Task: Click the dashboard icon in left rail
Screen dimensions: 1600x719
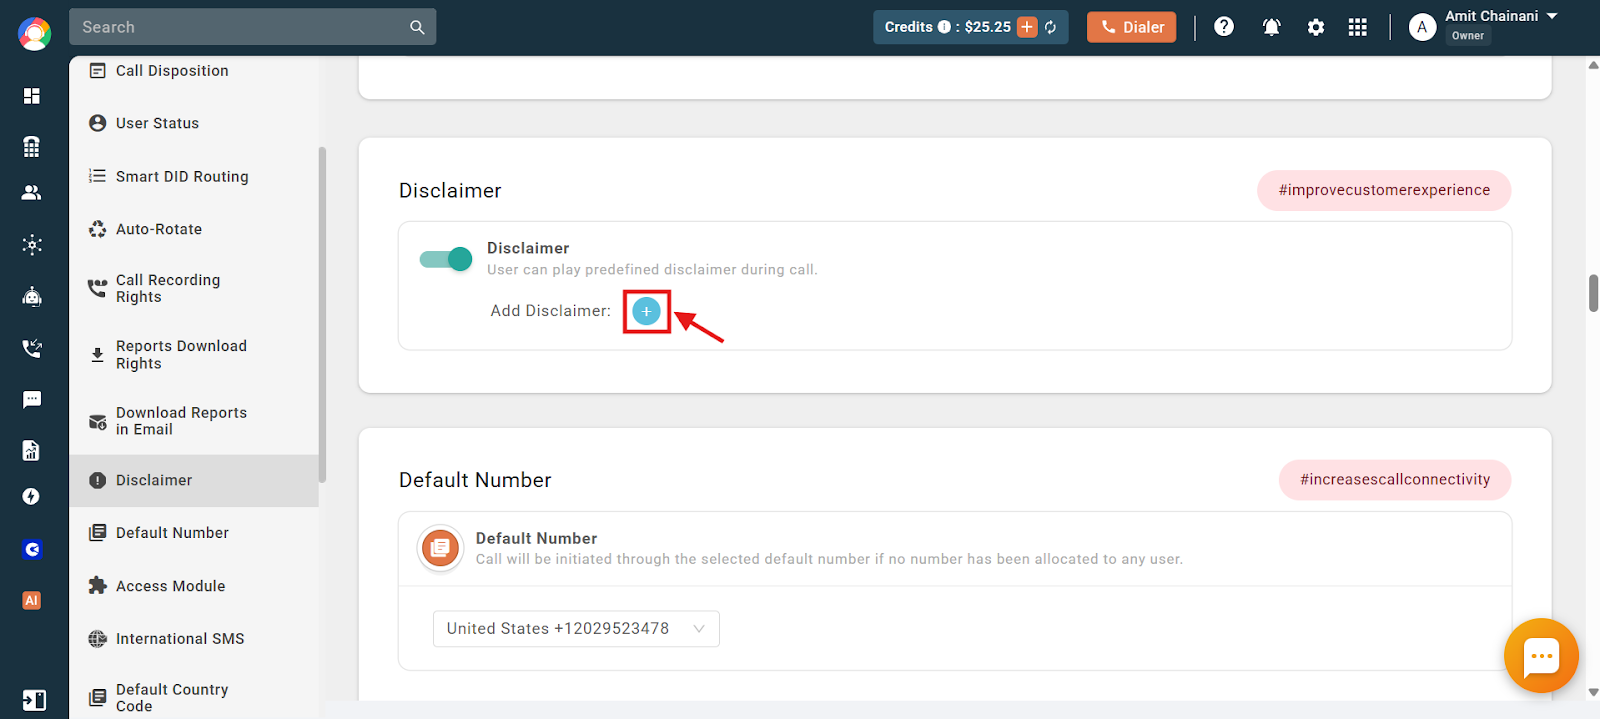Action: coord(32,96)
